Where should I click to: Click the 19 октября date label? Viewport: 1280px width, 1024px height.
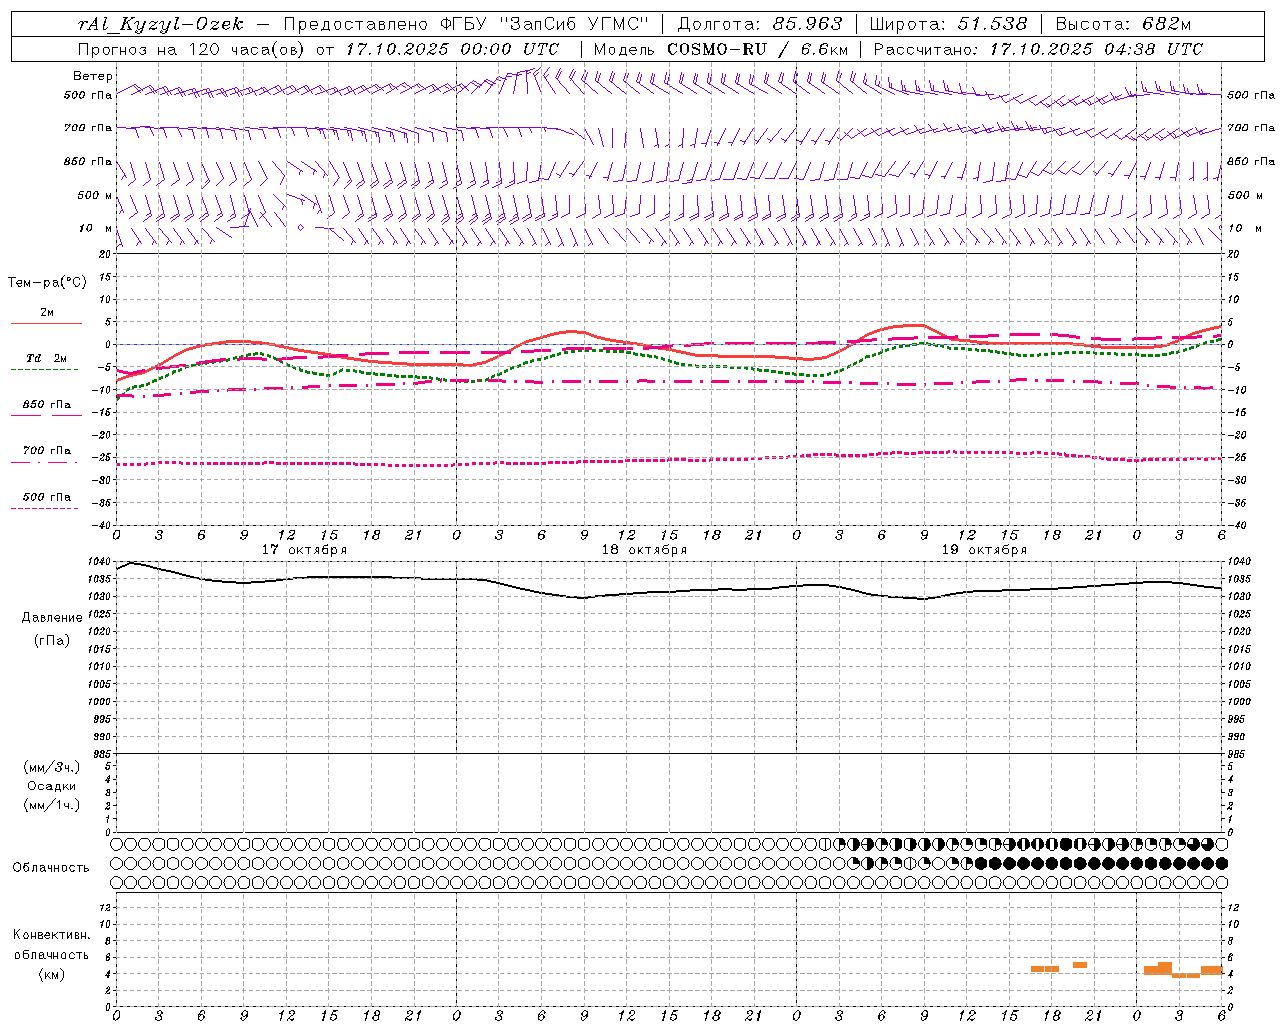(984, 550)
